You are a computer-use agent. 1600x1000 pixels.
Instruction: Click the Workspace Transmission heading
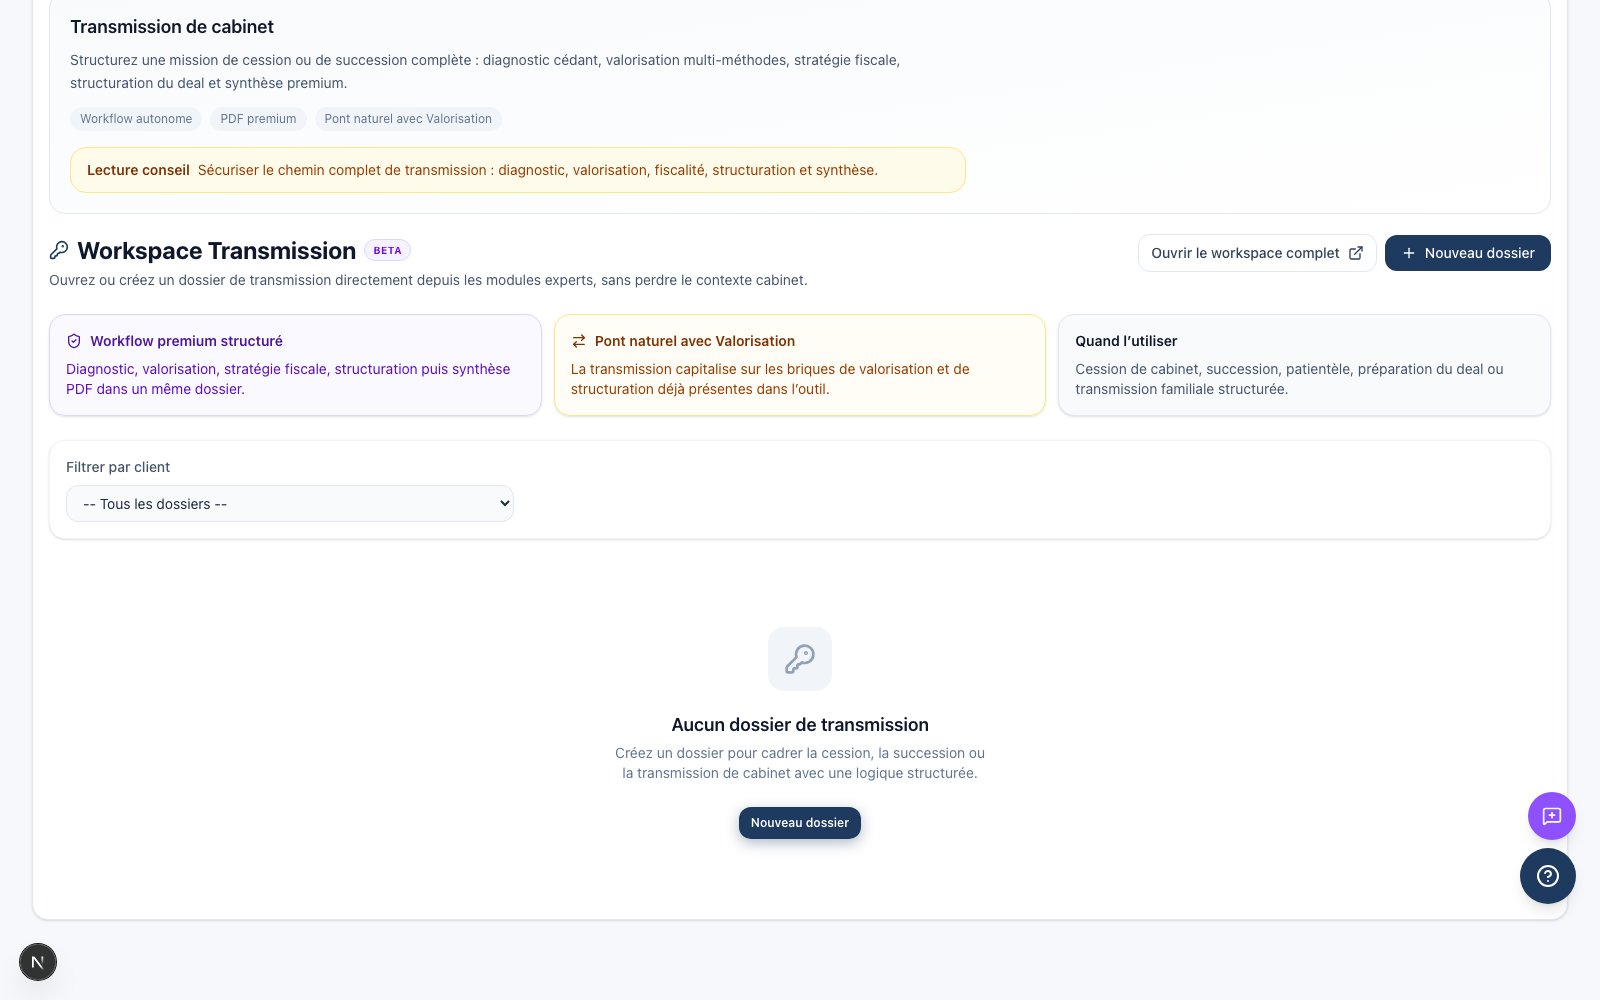[x=217, y=251]
